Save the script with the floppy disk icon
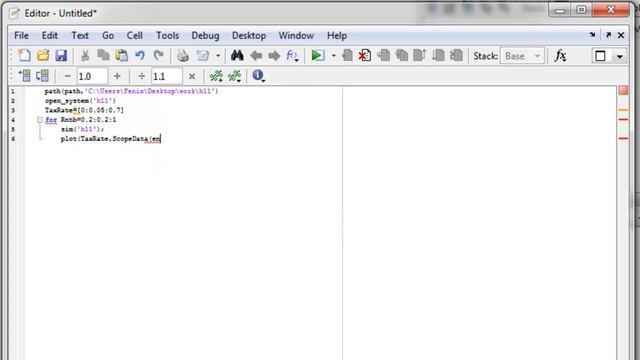This screenshot has width=640, height=360. pos(61,56)
